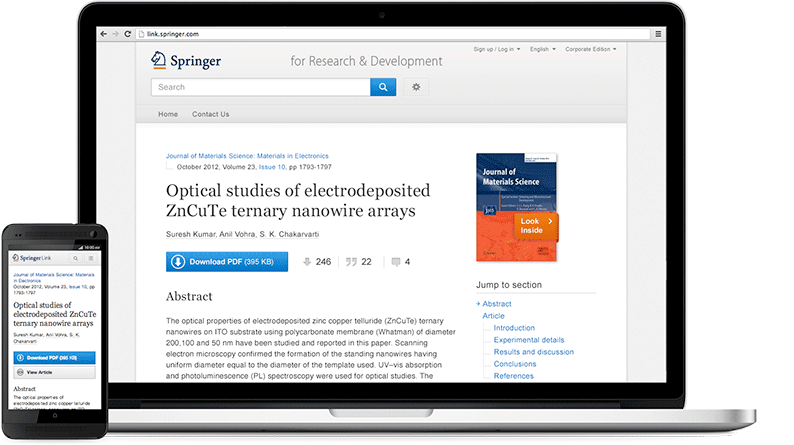Click the Download PDF (395 KB) button
The image size is (794, 445).
click(x=226, y=262)
